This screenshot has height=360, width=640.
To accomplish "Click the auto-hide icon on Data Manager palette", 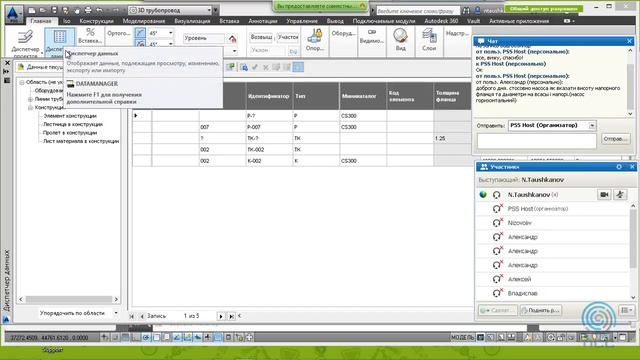I will 7,71.
